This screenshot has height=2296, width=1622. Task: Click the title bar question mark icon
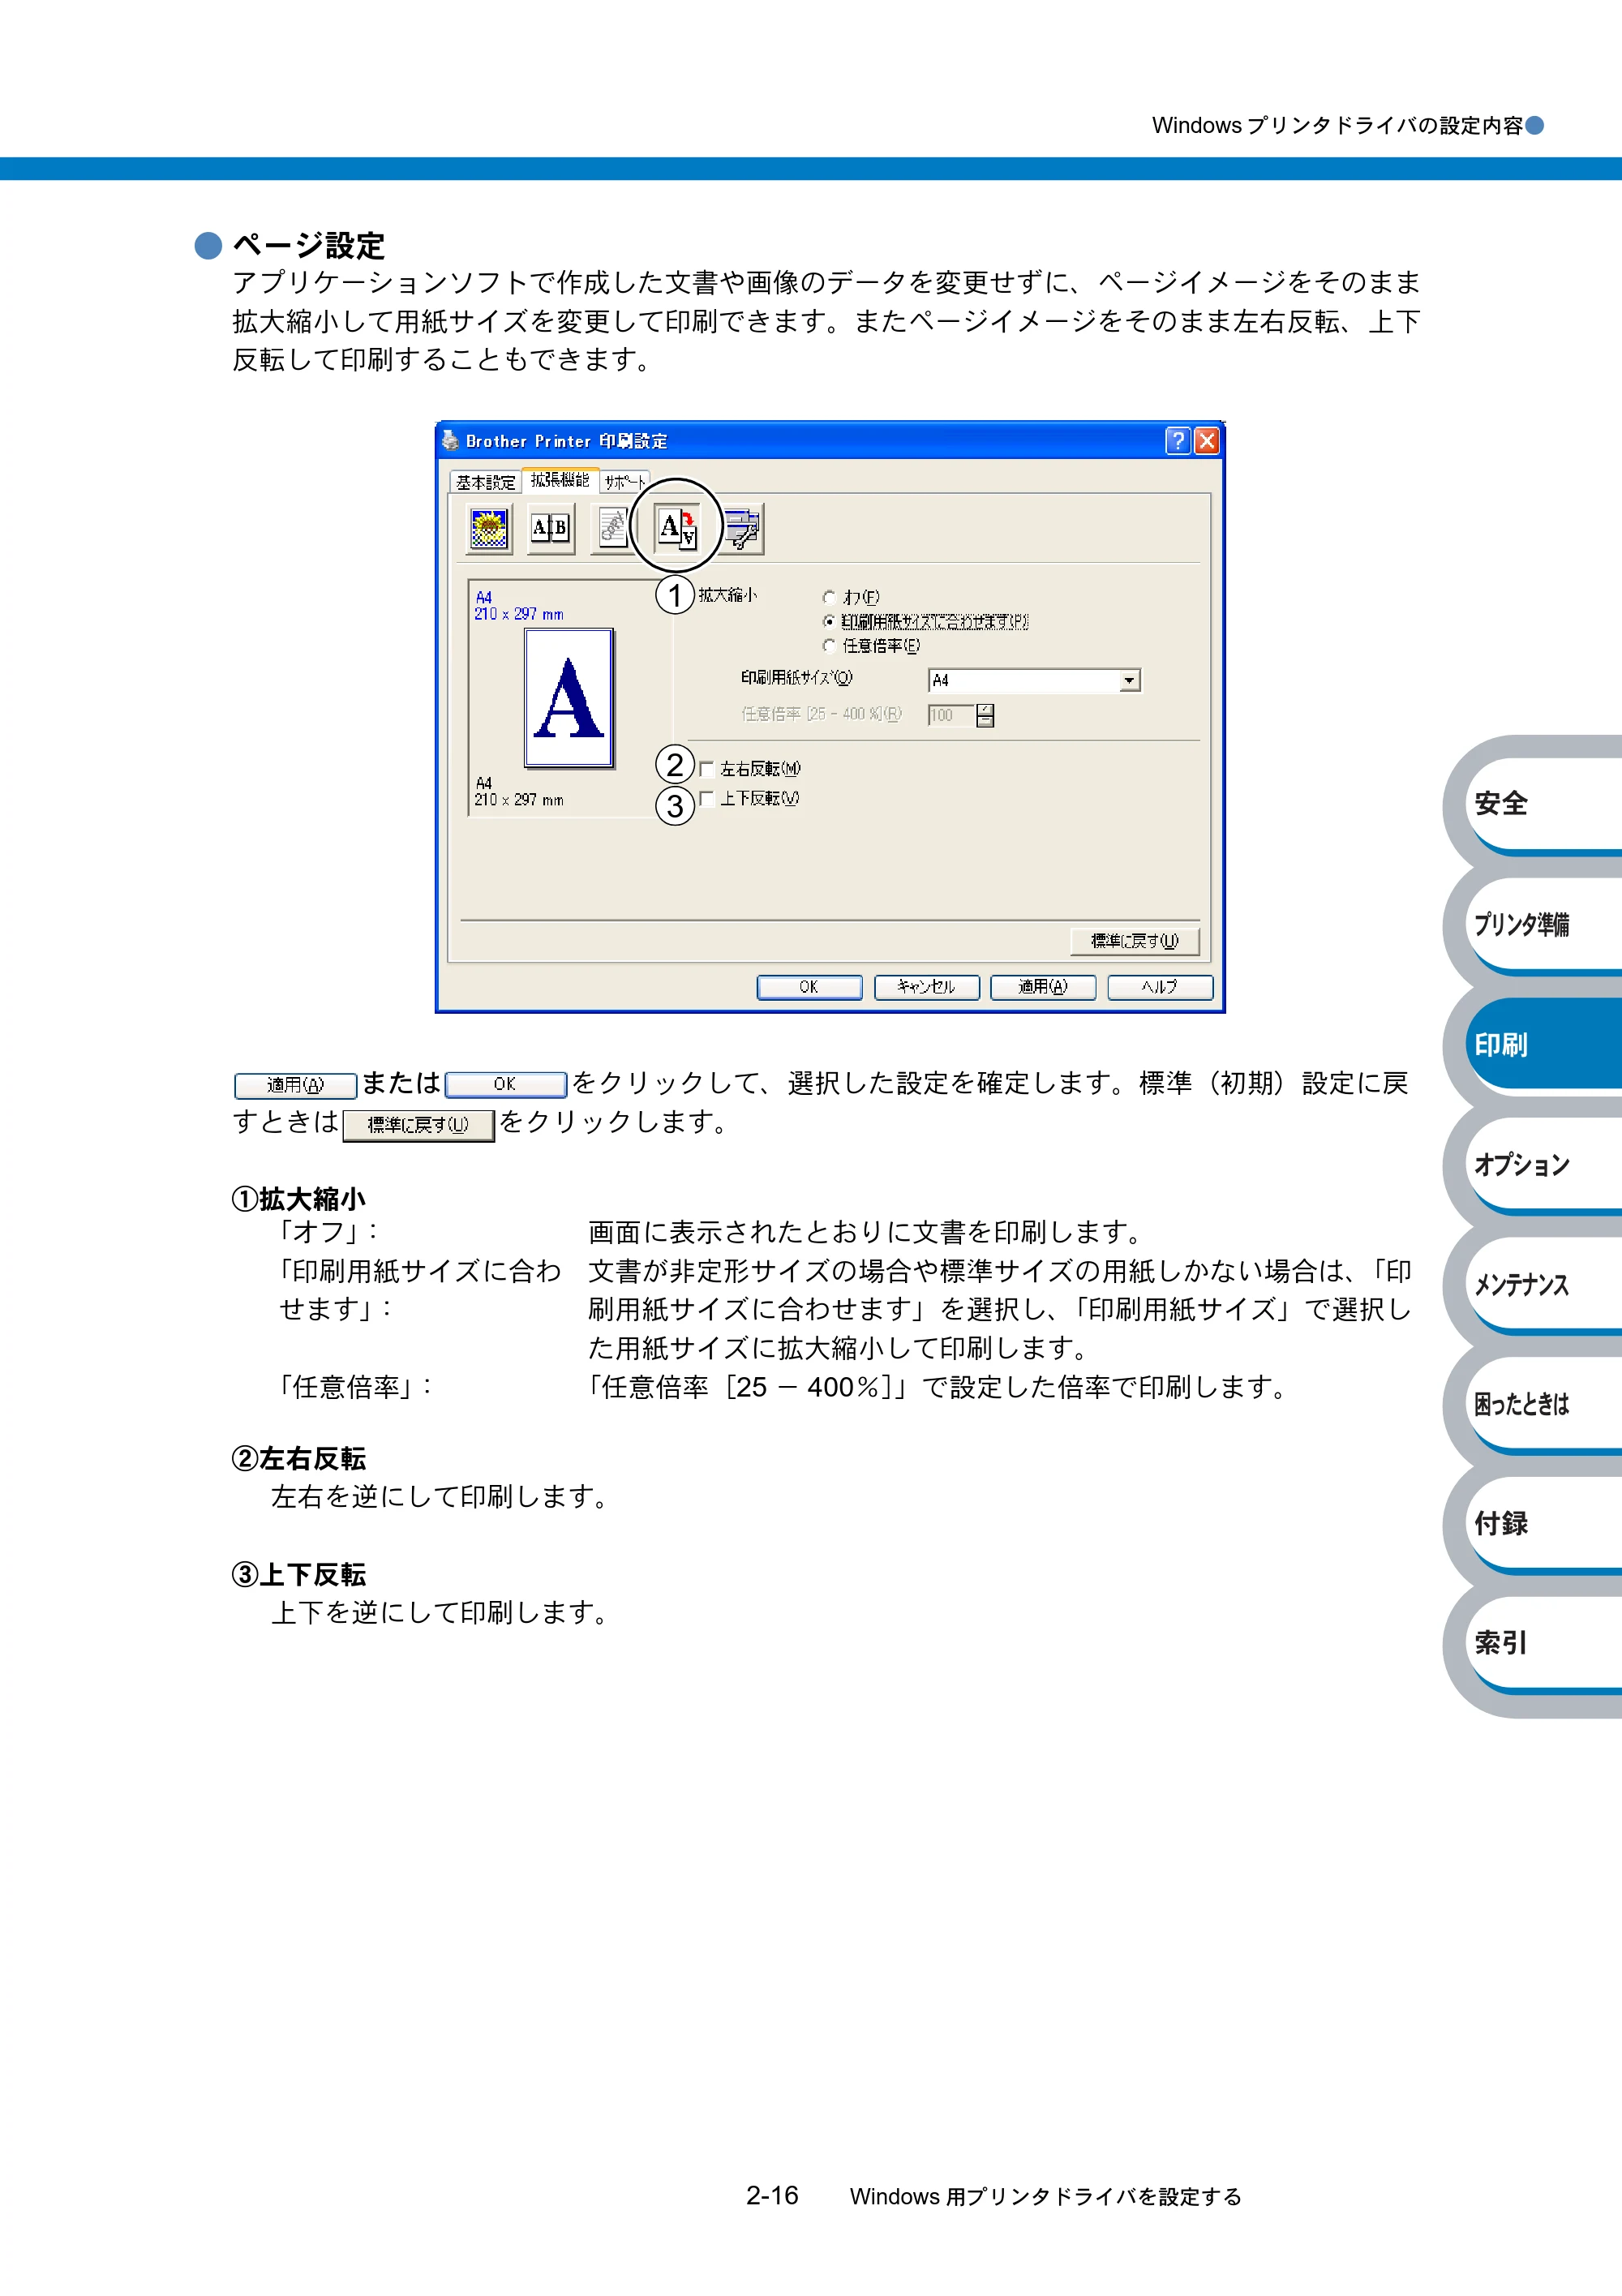pos(1177,441)
